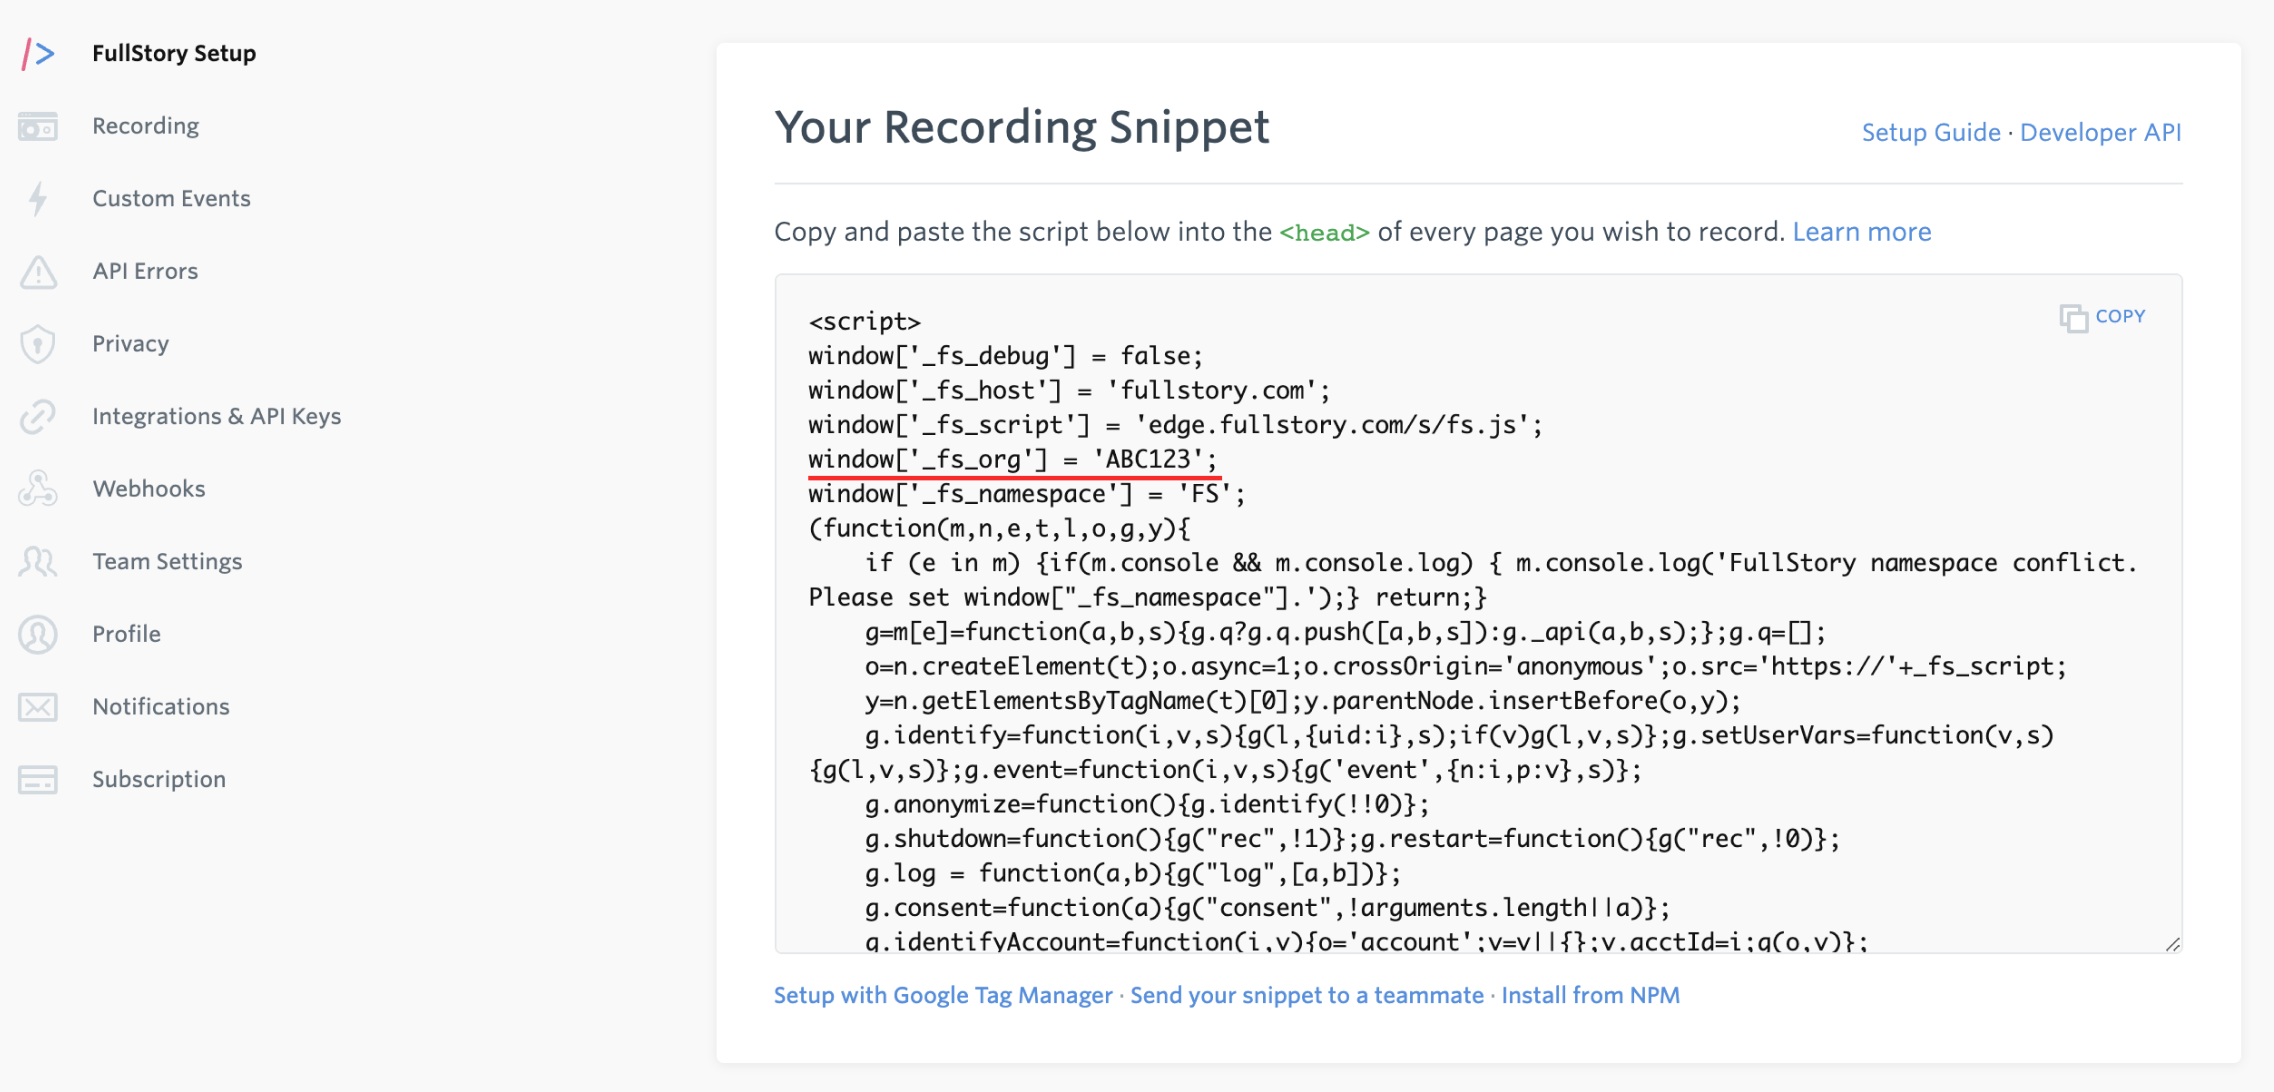
Task: Open the Developer API link
Action: coord(2100,132)
